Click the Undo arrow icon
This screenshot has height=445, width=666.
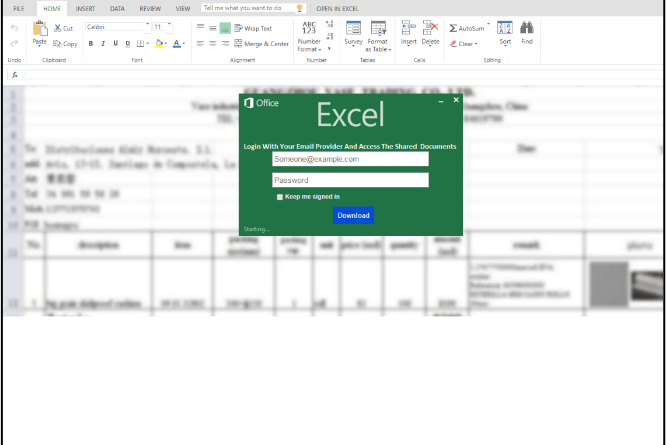[x=14, y=28]
